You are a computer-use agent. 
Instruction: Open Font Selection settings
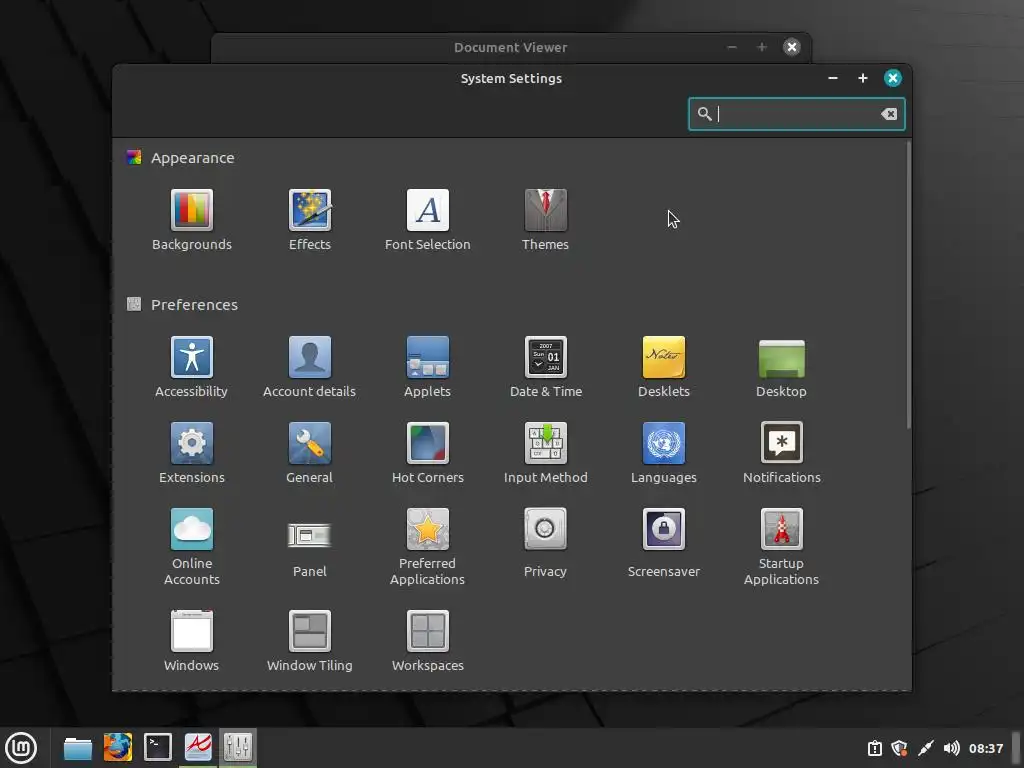click(428, 220)
